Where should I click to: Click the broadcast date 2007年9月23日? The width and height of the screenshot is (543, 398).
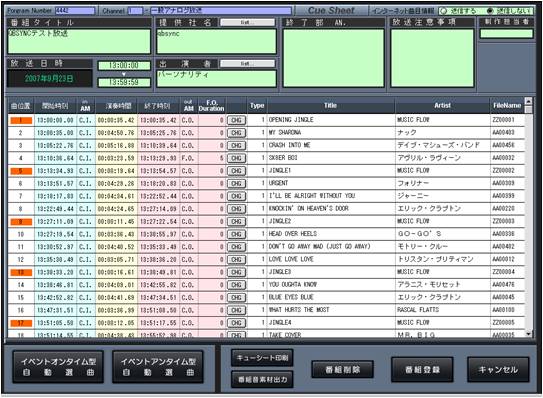coord(49,78)
